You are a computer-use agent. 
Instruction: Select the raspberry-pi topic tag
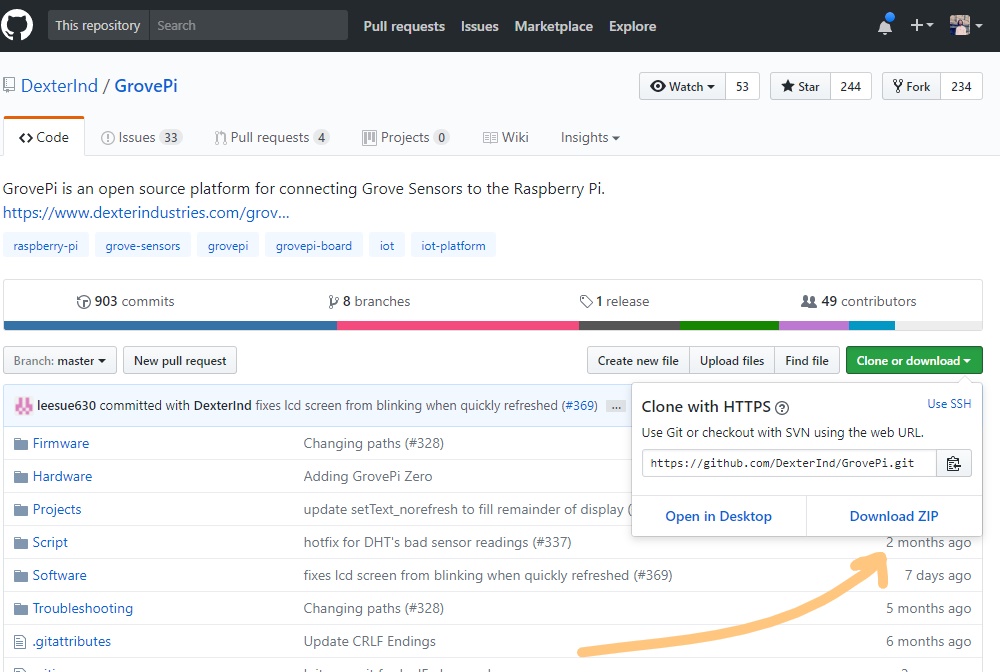(x=45, y=245)
